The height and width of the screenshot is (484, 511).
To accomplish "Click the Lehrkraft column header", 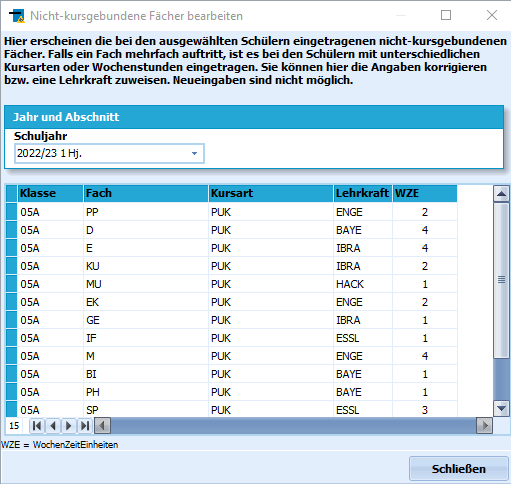I will 363,193.
